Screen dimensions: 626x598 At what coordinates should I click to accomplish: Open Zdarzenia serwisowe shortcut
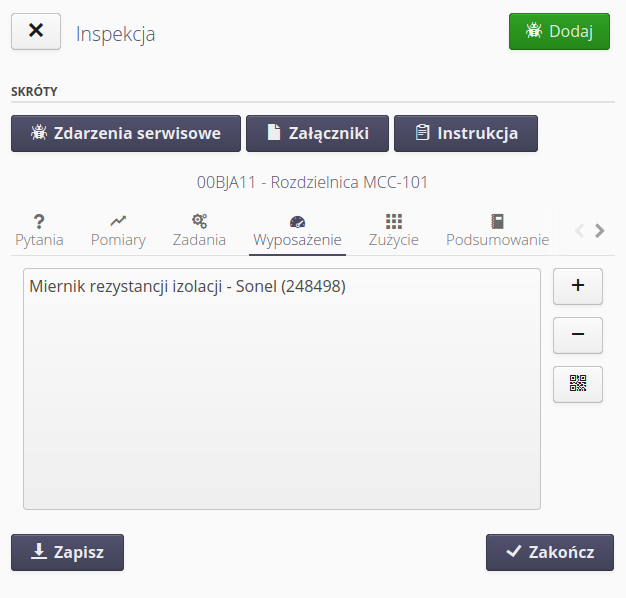[x=126, y=133]
